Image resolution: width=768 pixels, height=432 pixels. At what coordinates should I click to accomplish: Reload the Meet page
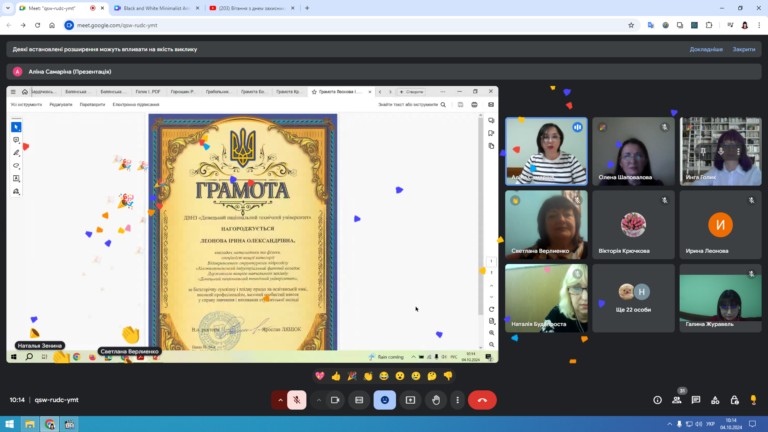tap(37, 25)
